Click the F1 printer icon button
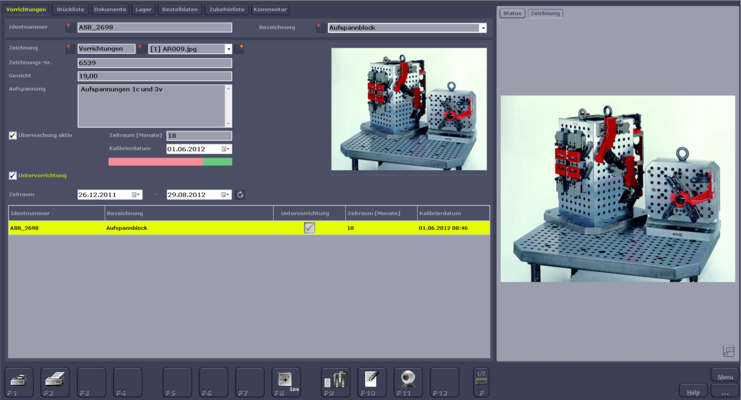This screenshot has width=741, height=400. point(19,382)
